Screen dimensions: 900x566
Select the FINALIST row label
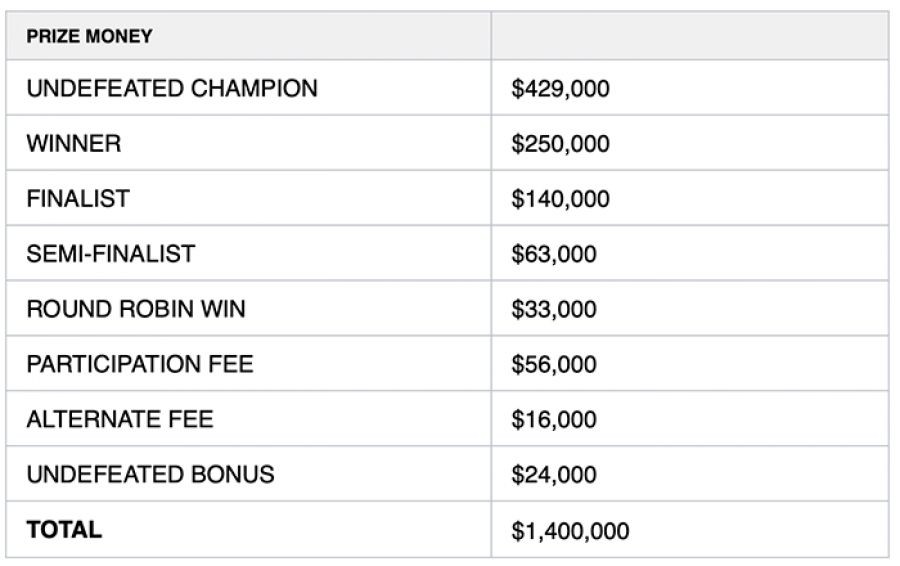pyautogui.click(x=78, y=198)
